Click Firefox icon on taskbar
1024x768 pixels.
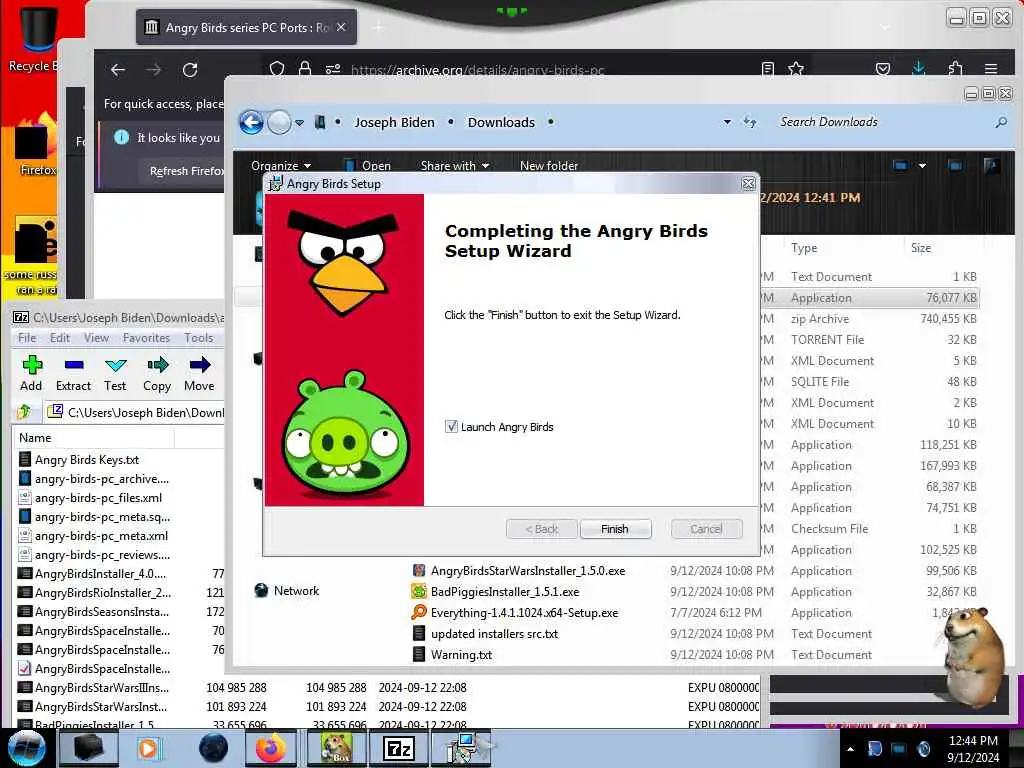(270, 748)
